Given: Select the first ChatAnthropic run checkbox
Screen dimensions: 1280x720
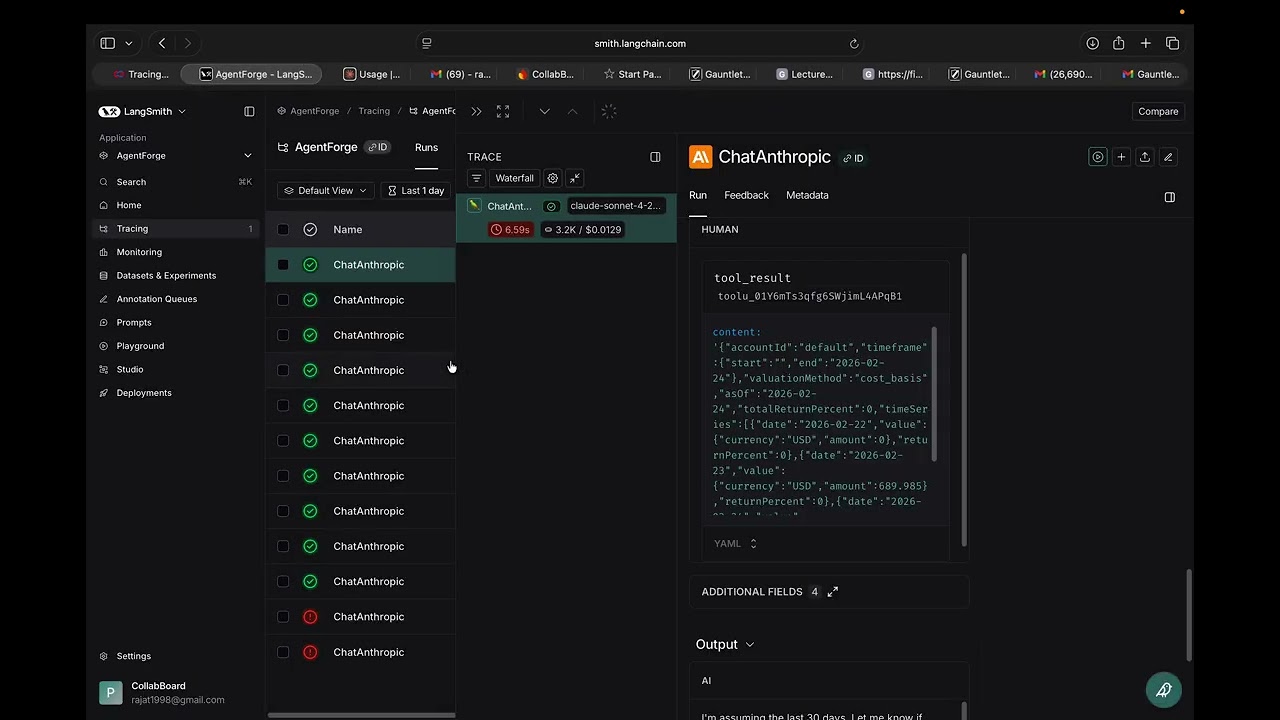Looking at the screenshot, I should (x=283, y=265).
